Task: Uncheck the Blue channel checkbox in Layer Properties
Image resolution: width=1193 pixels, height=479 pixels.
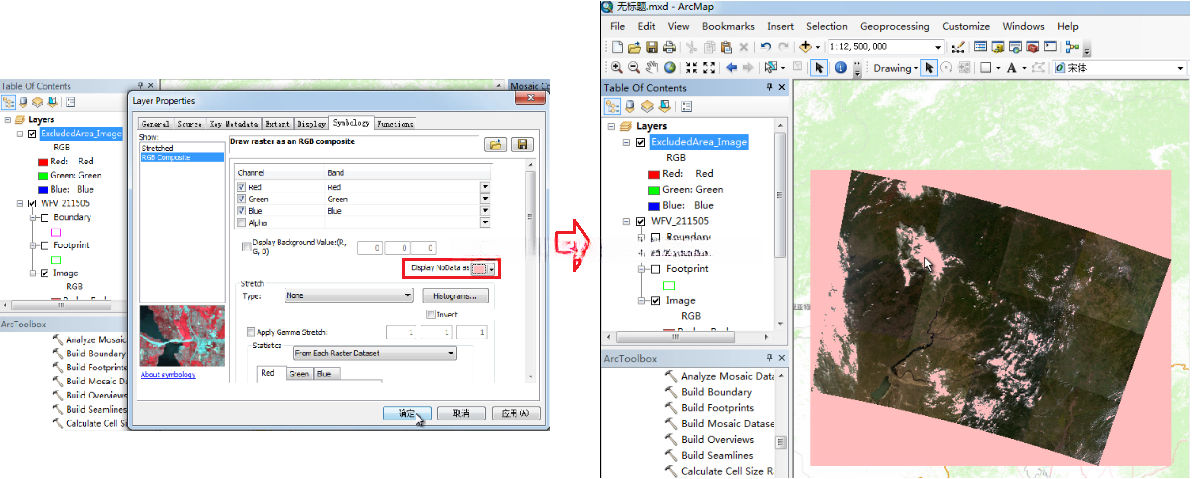Action: tap(241, 211)
